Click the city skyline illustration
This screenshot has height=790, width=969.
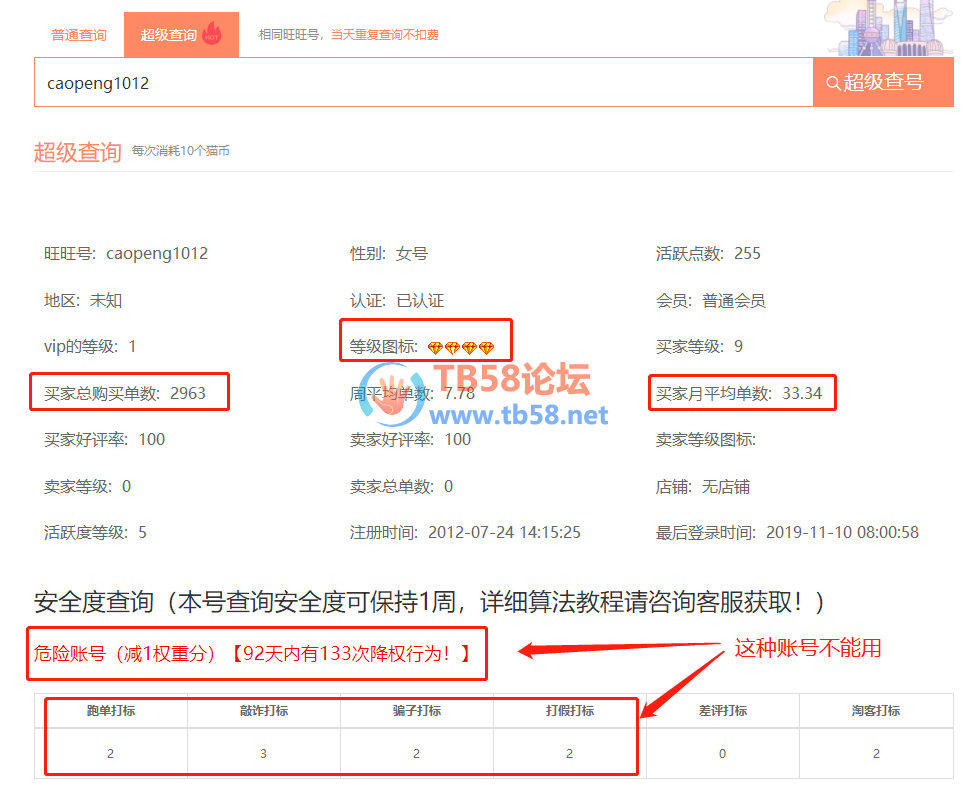(888, 30)
